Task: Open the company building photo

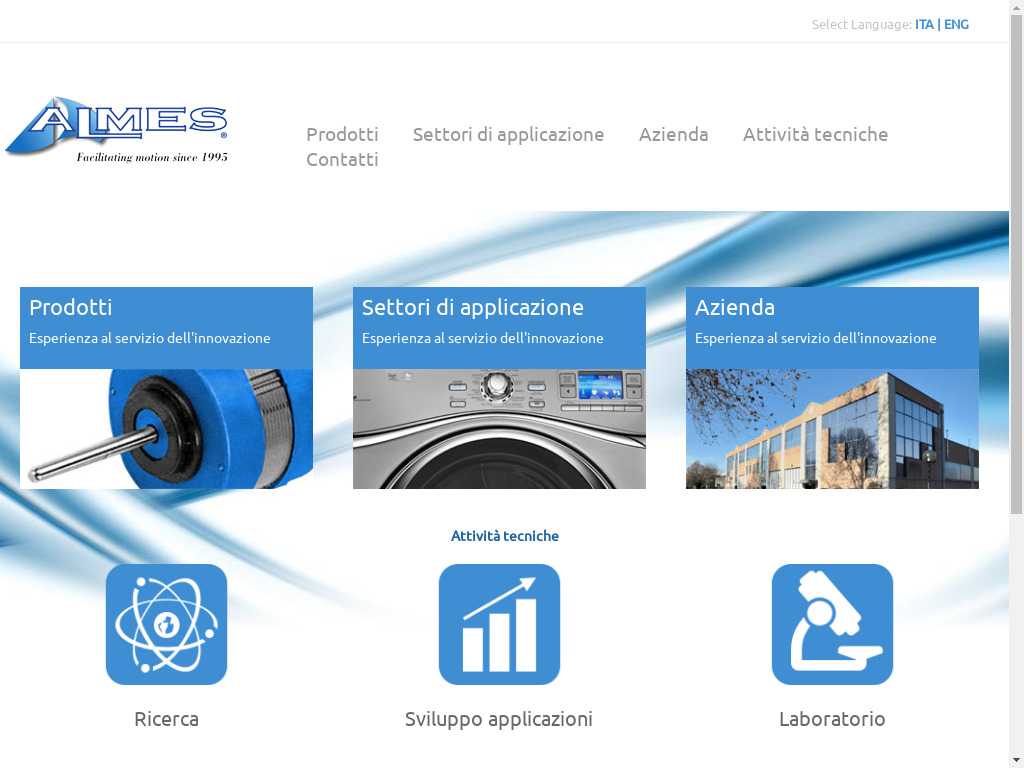Action: [832, 429]
